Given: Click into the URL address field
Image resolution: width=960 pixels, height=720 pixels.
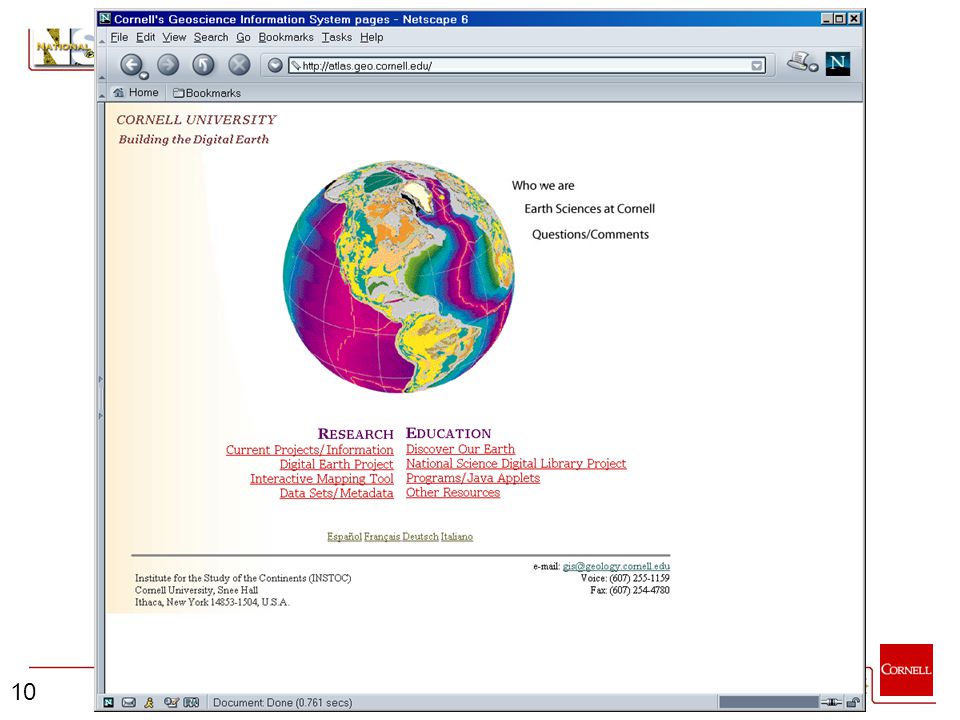Looking at the screenshot, I should [527, 66].
